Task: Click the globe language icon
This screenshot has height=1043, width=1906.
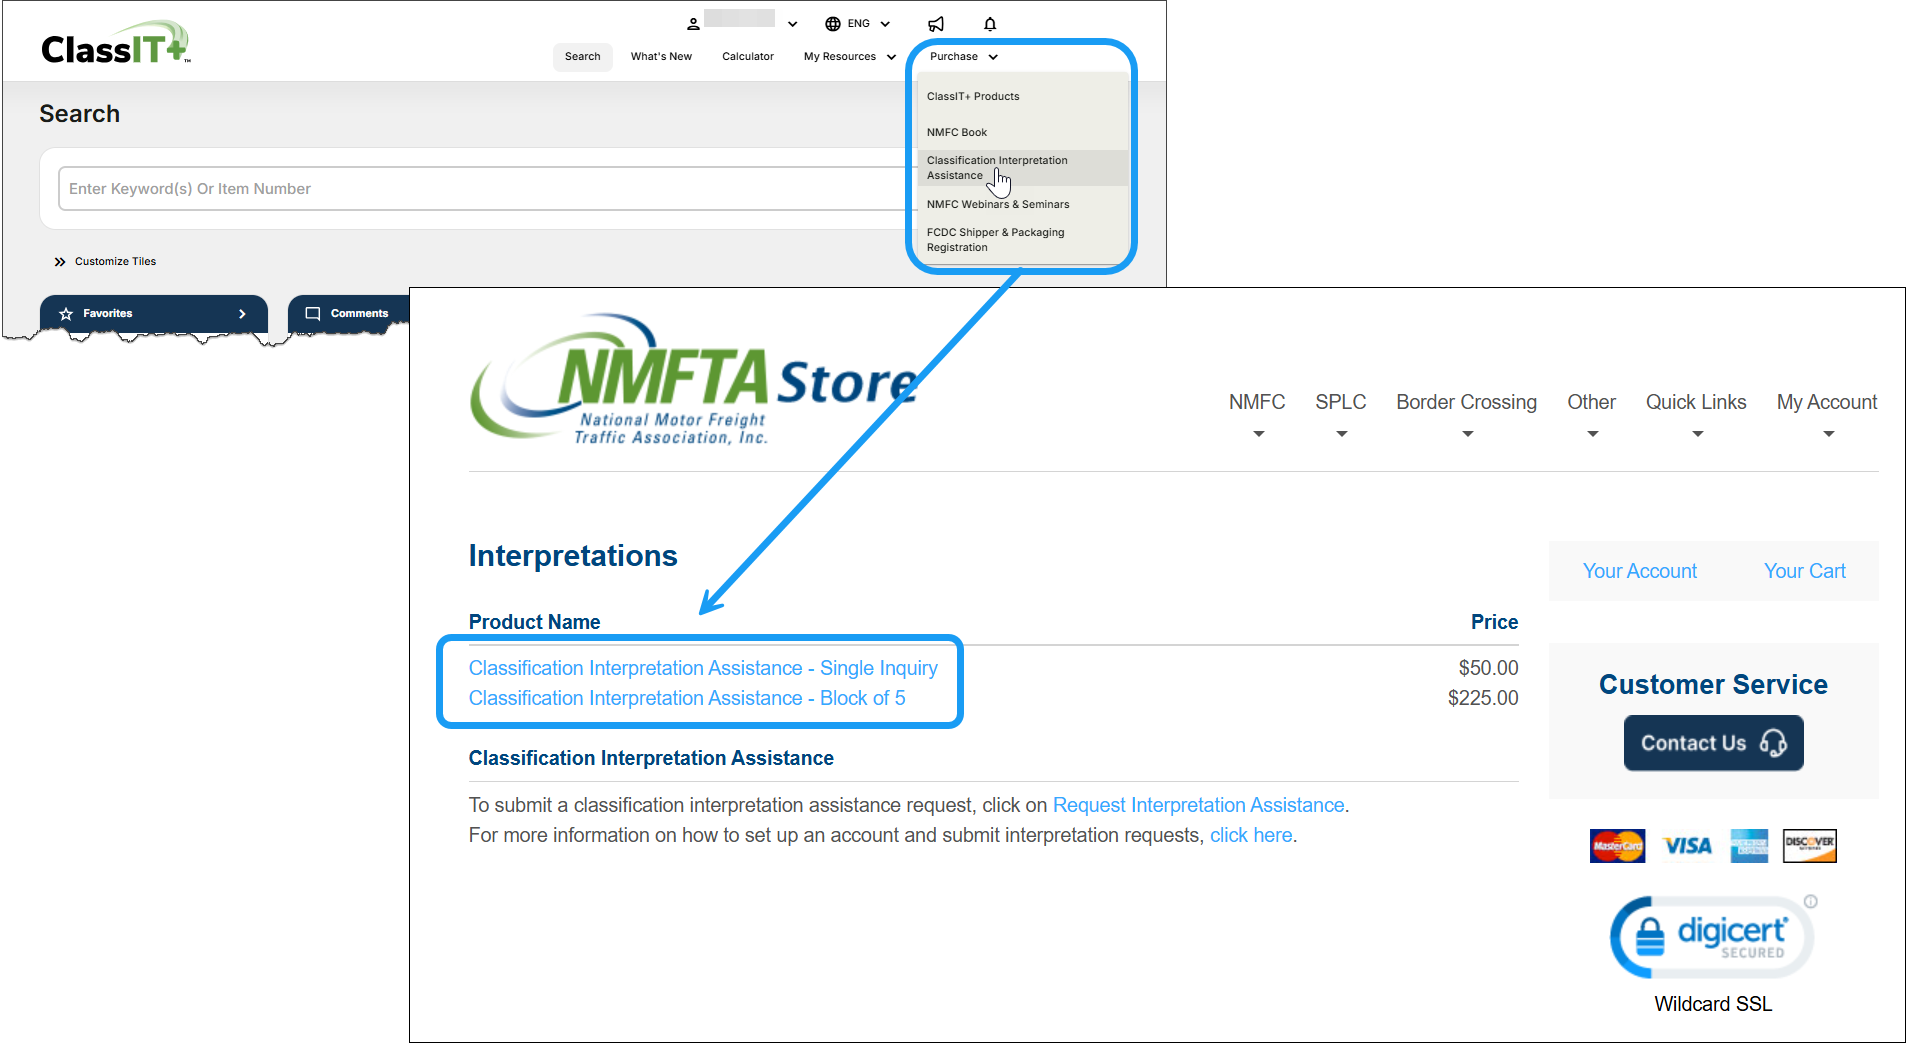Action: (833, 23)
